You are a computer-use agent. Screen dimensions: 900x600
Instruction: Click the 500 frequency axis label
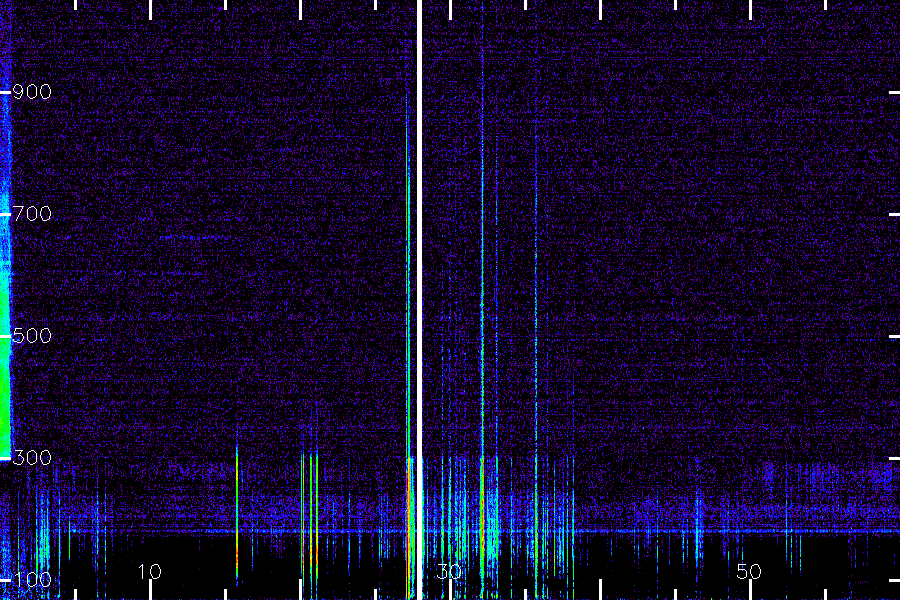[32, 336]
